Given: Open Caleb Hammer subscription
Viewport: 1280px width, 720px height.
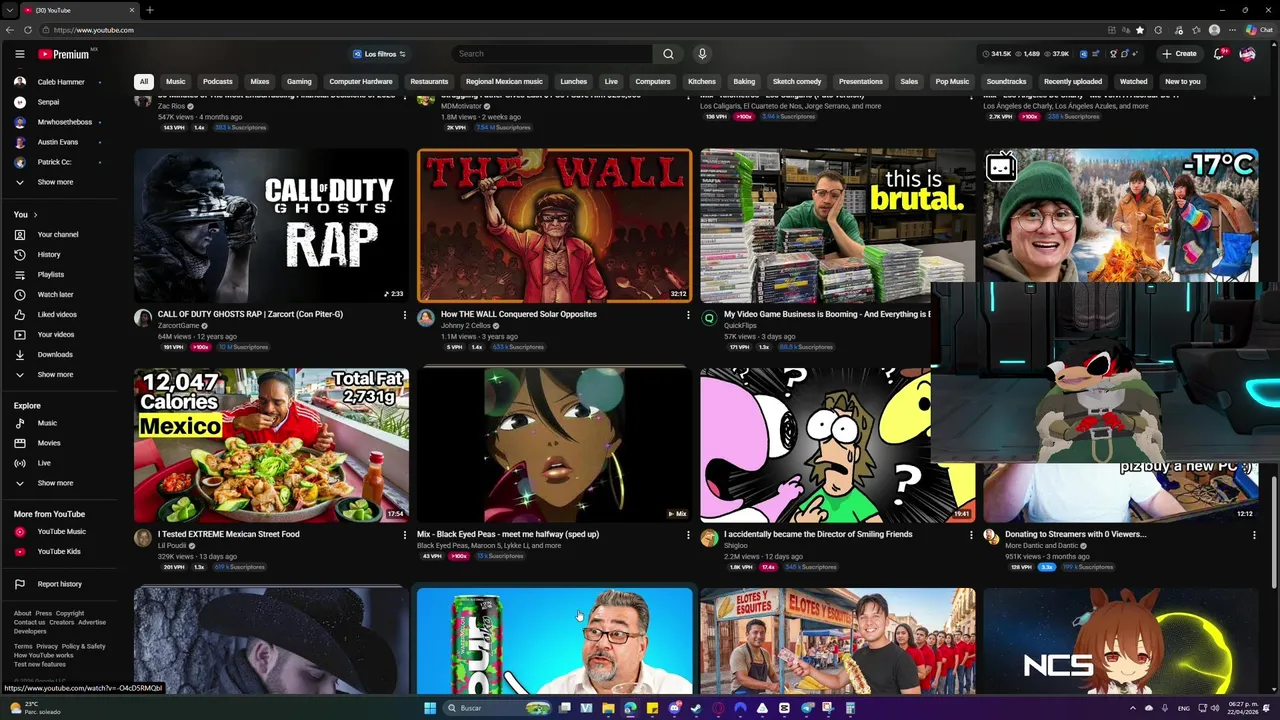Looking at the screenshot, I should (61, 82).
